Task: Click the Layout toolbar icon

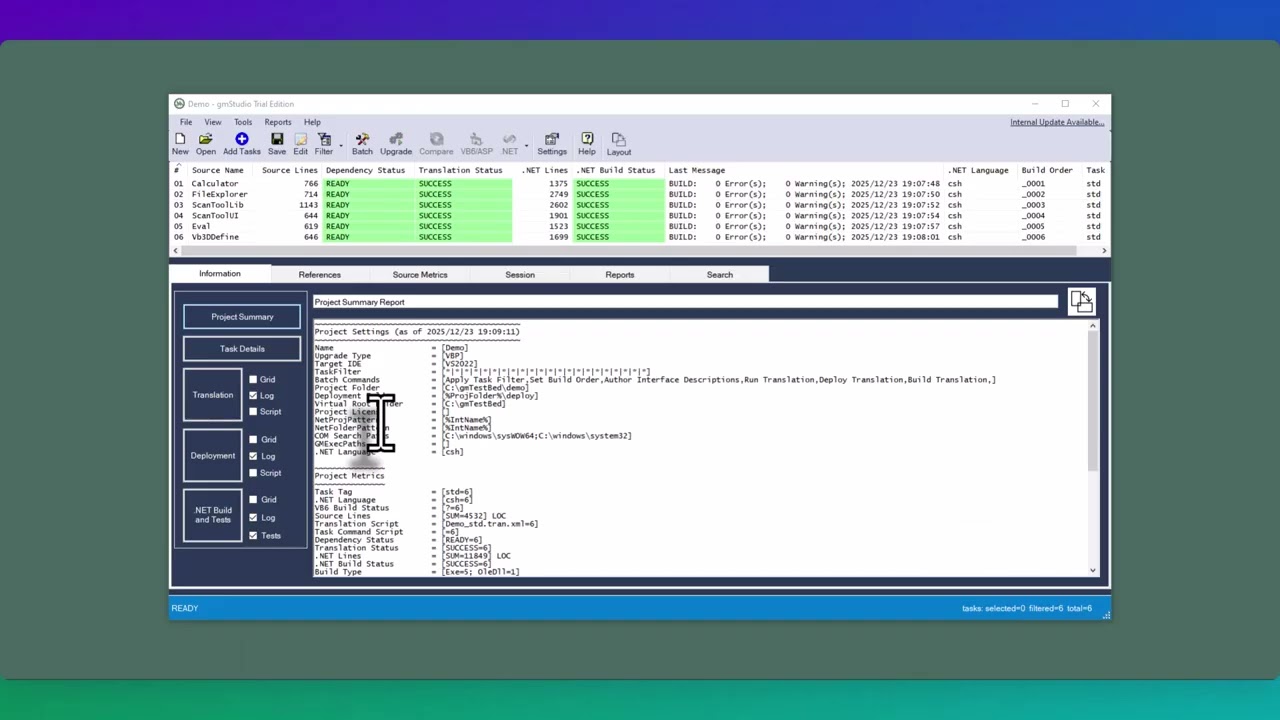Action: (619, 144)
